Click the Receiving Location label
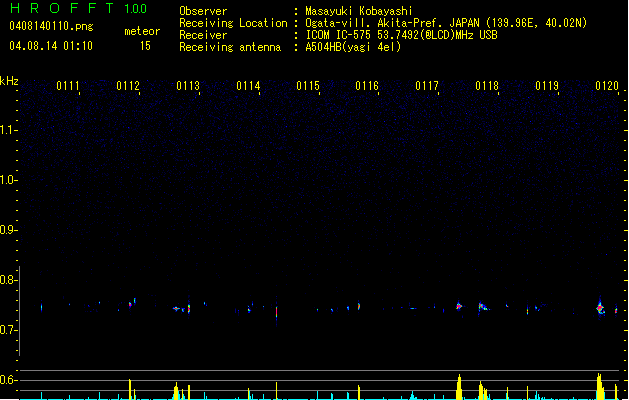 233,23
